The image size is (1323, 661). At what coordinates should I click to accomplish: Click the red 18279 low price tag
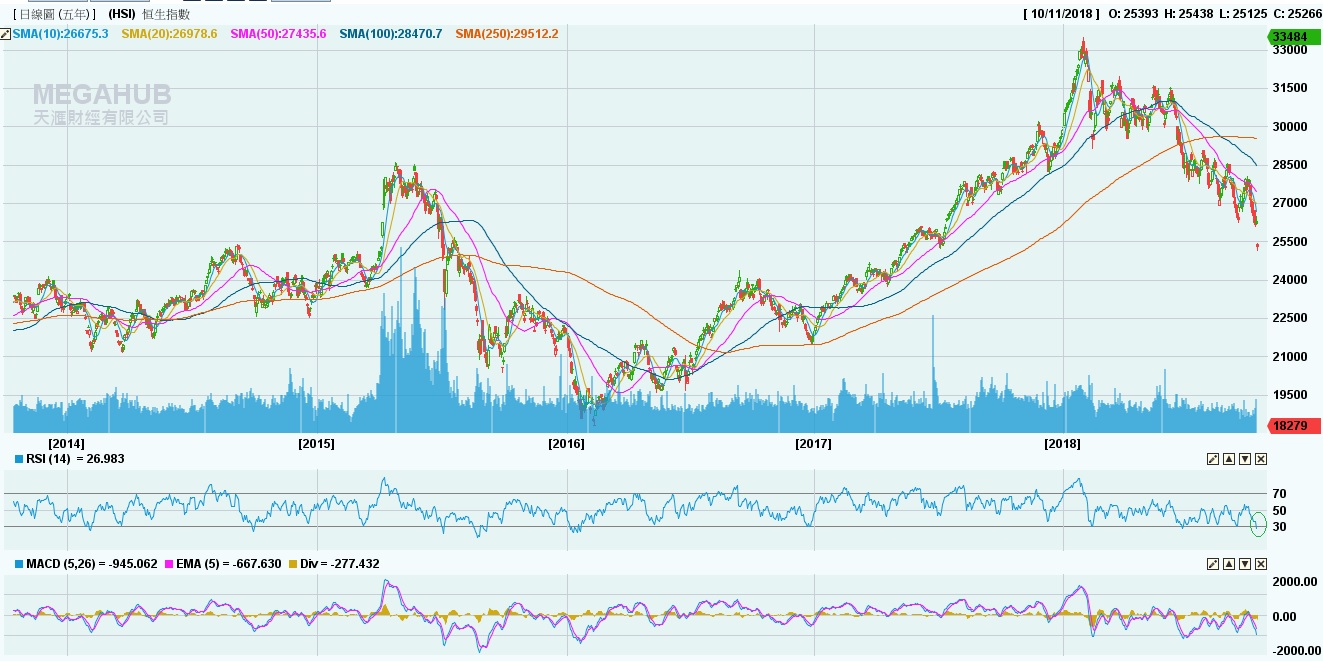1294,426
